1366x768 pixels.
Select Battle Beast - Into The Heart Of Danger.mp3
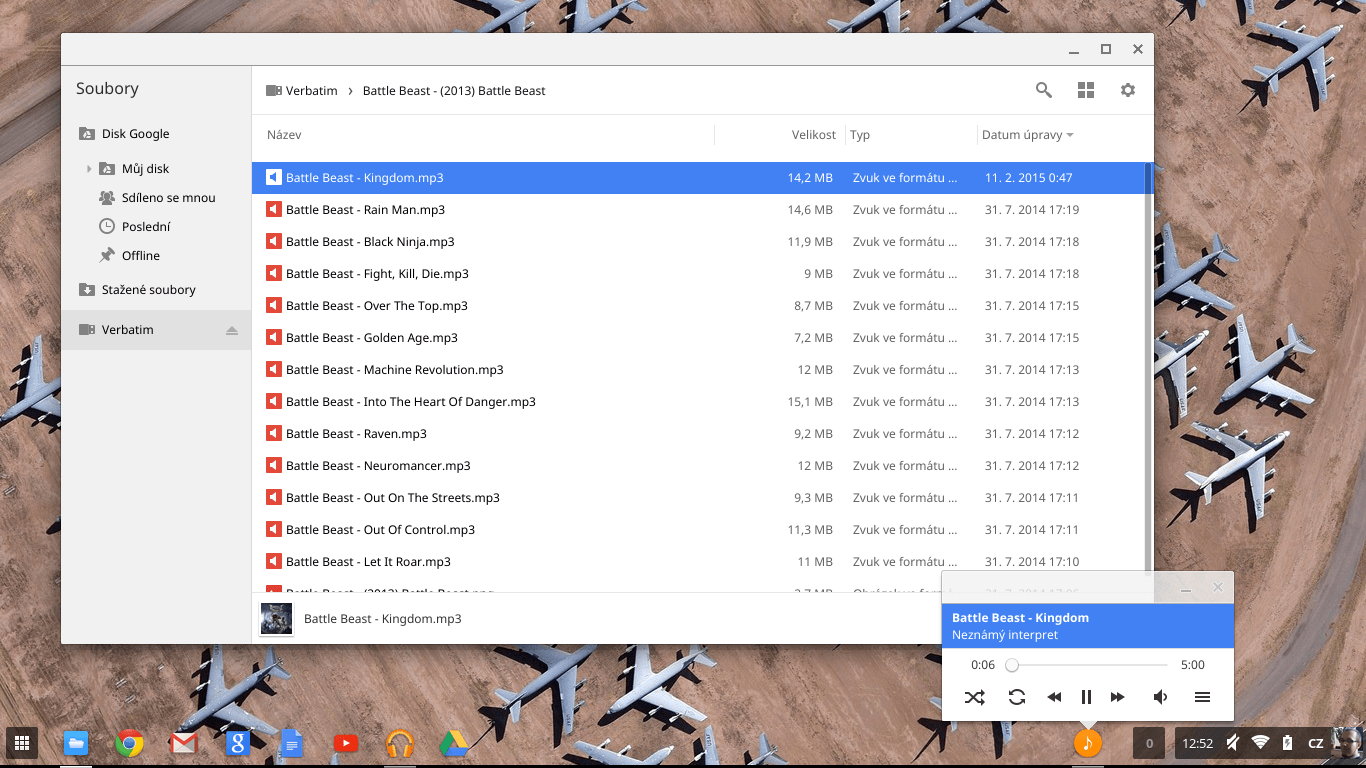(x=698, y=402)
